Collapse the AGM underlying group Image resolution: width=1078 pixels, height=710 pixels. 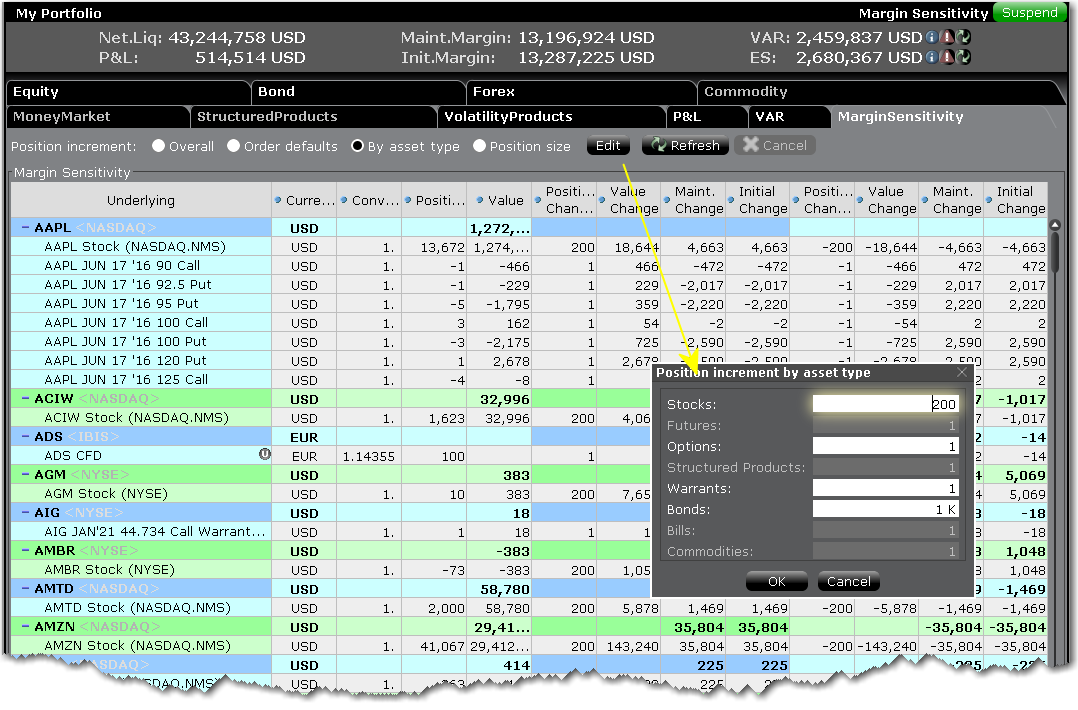click(x=25, y=474)
